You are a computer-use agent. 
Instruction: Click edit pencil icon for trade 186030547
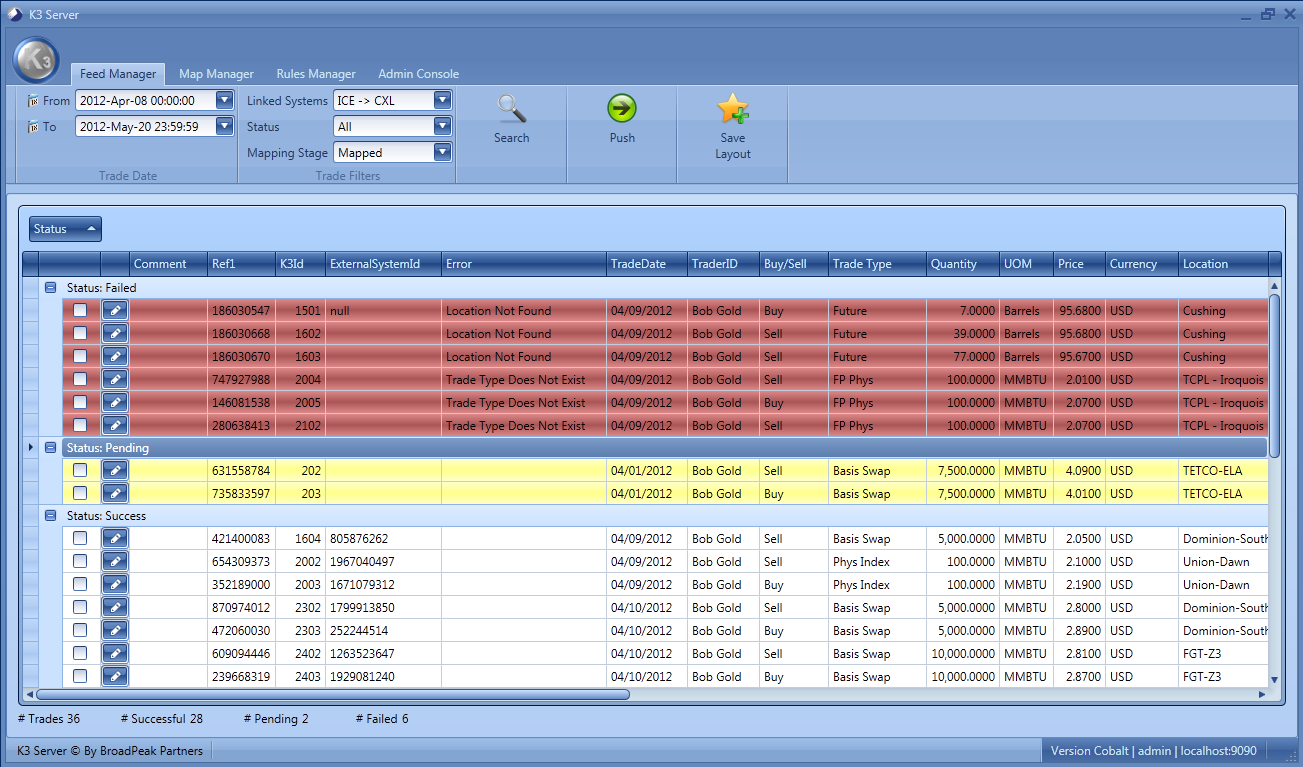click(x=115, y=311)
